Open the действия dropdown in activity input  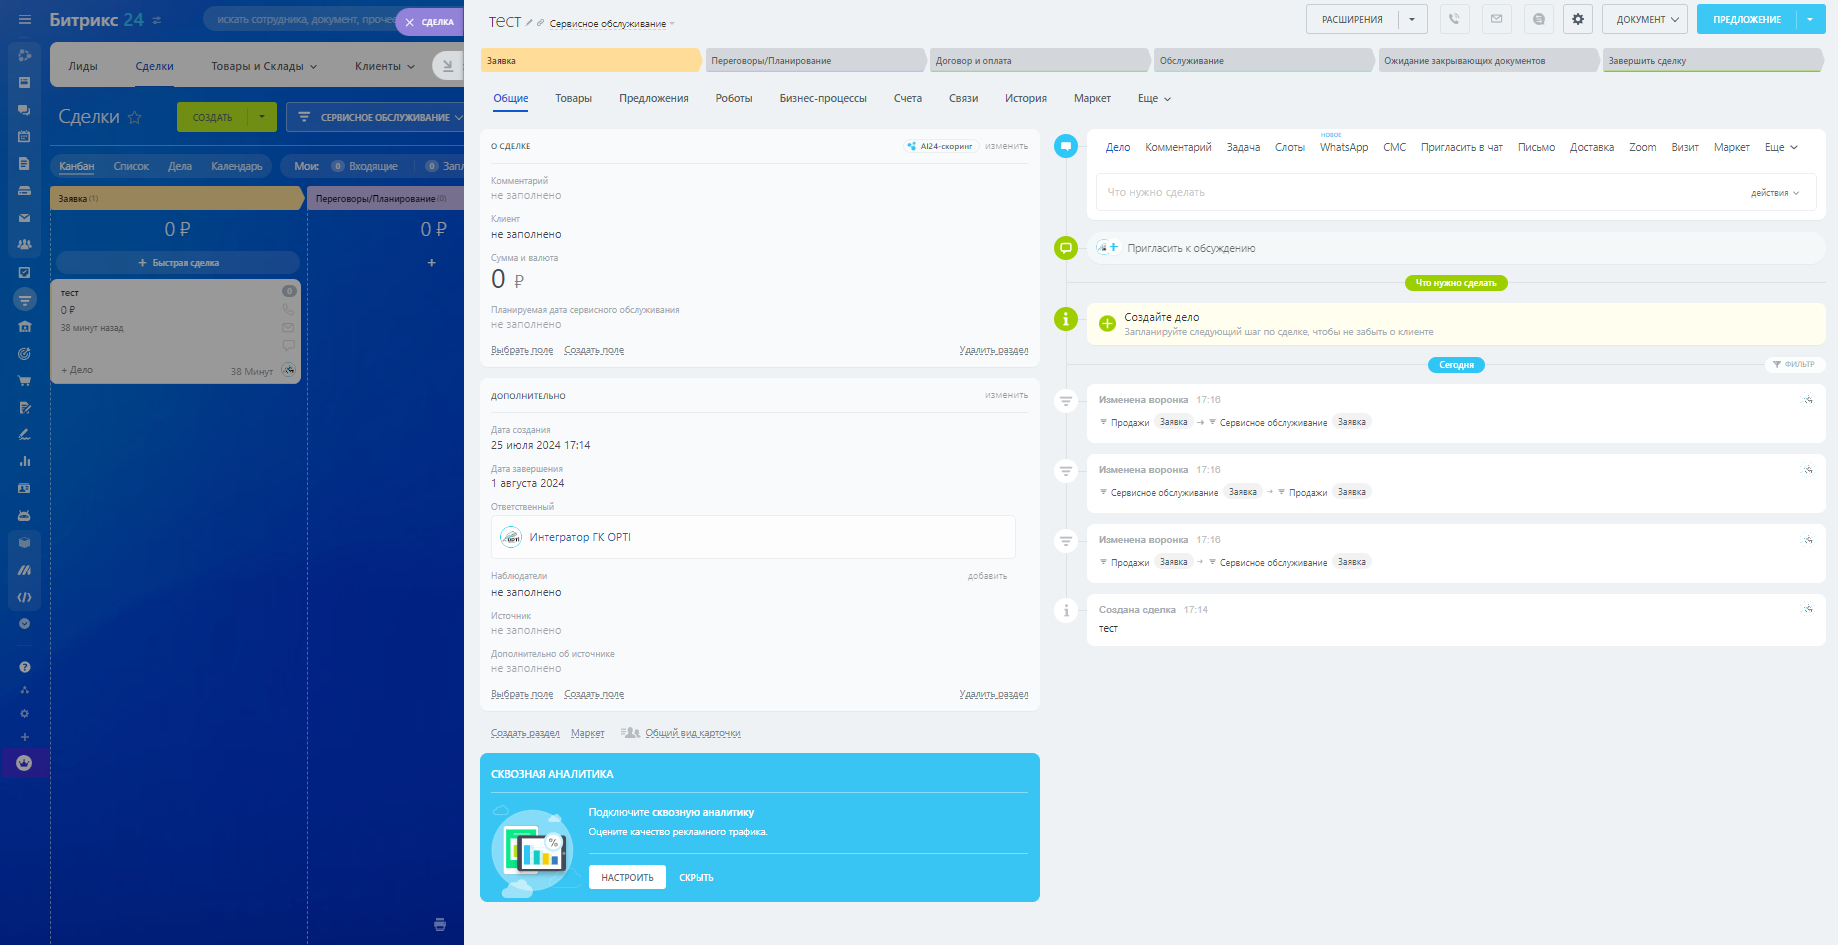click(x=1774, y=193)
